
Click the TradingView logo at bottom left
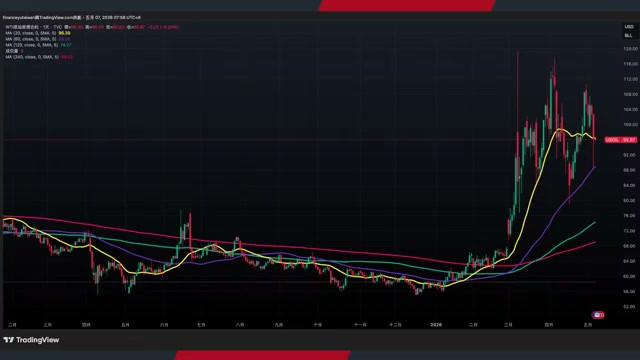click(x=31, y=340)
